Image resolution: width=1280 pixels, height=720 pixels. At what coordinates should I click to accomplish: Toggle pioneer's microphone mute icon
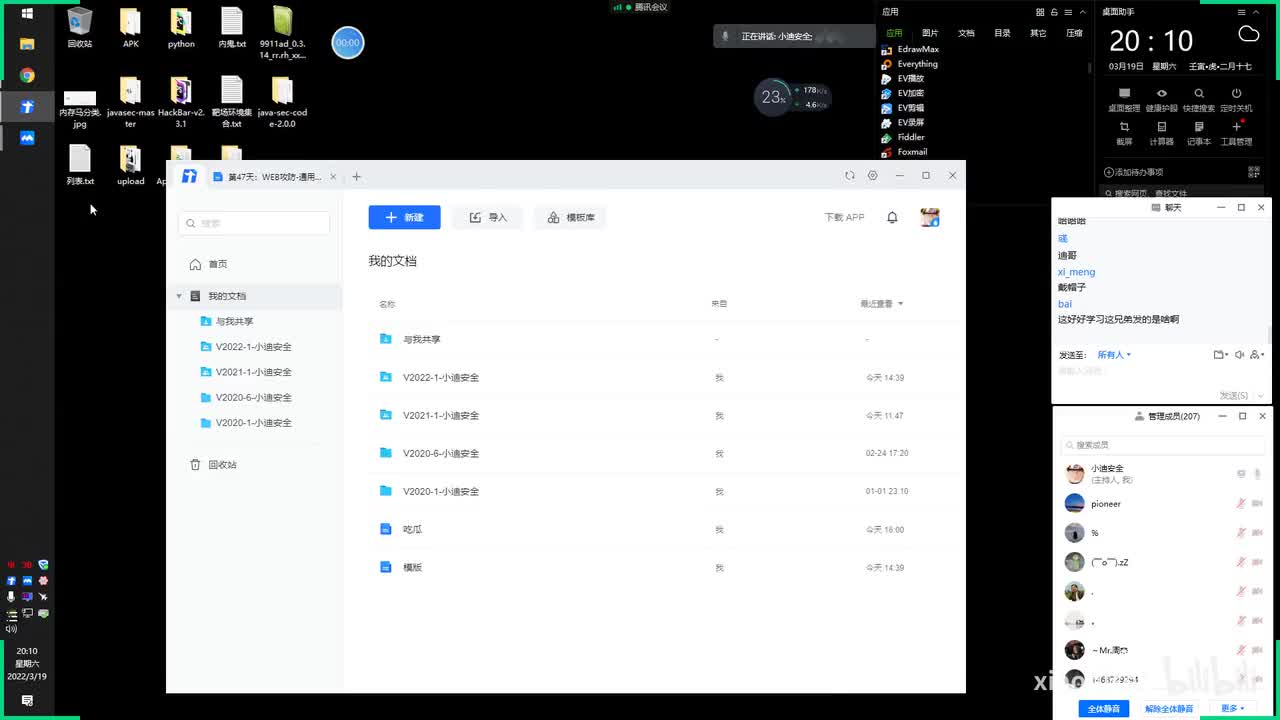point(1241,504)
